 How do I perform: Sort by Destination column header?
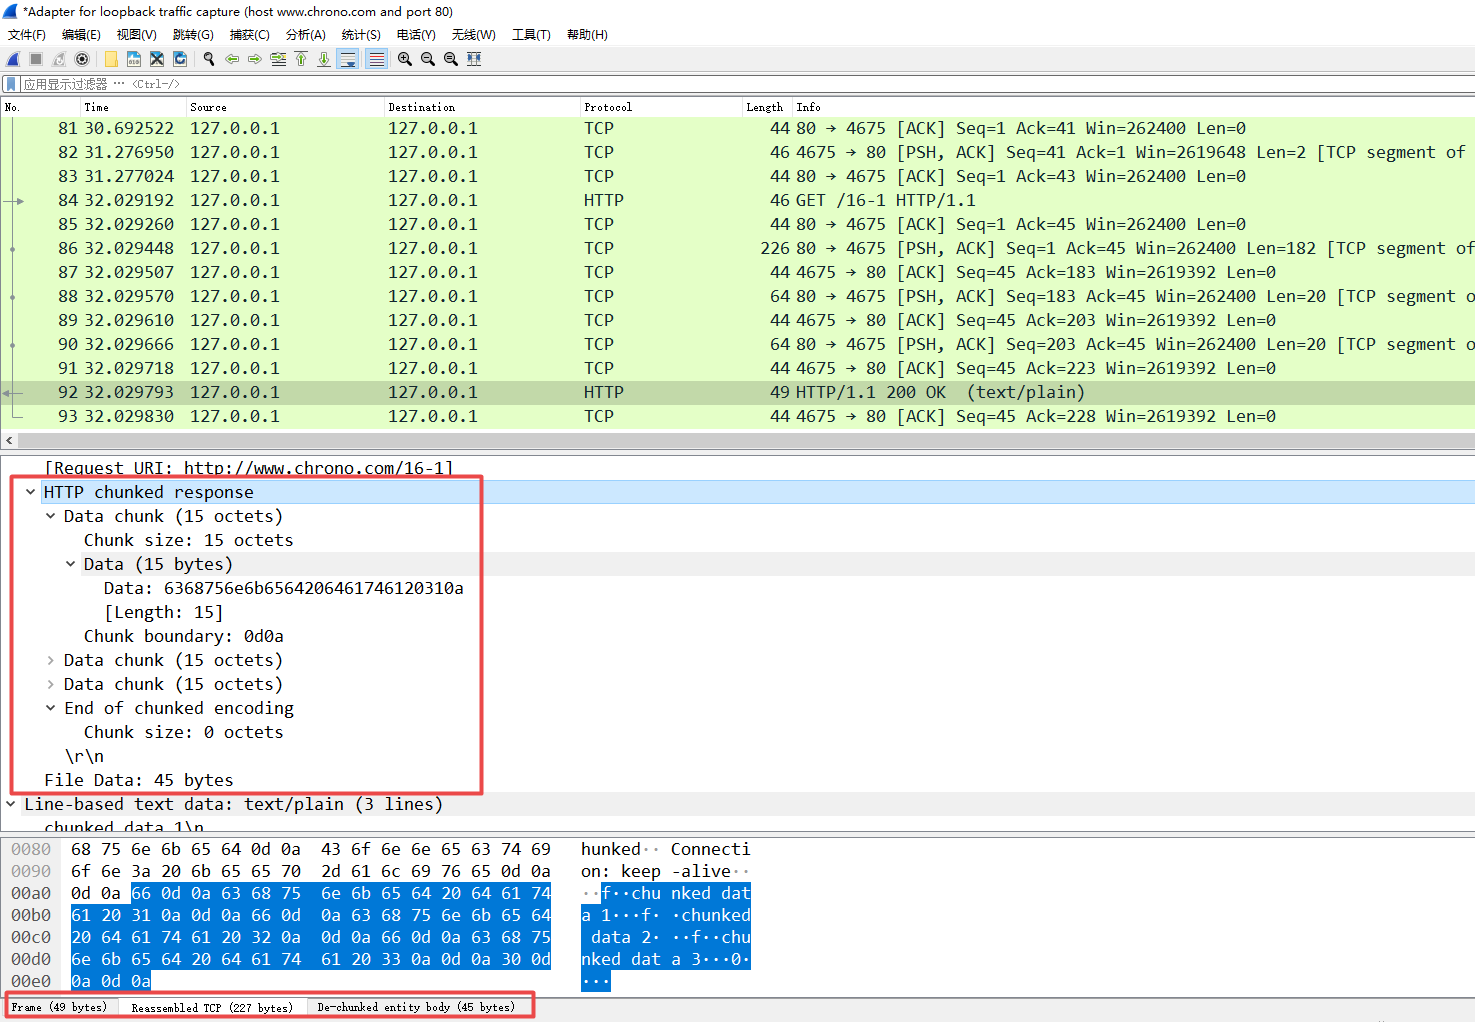click(x=483, y=107)
